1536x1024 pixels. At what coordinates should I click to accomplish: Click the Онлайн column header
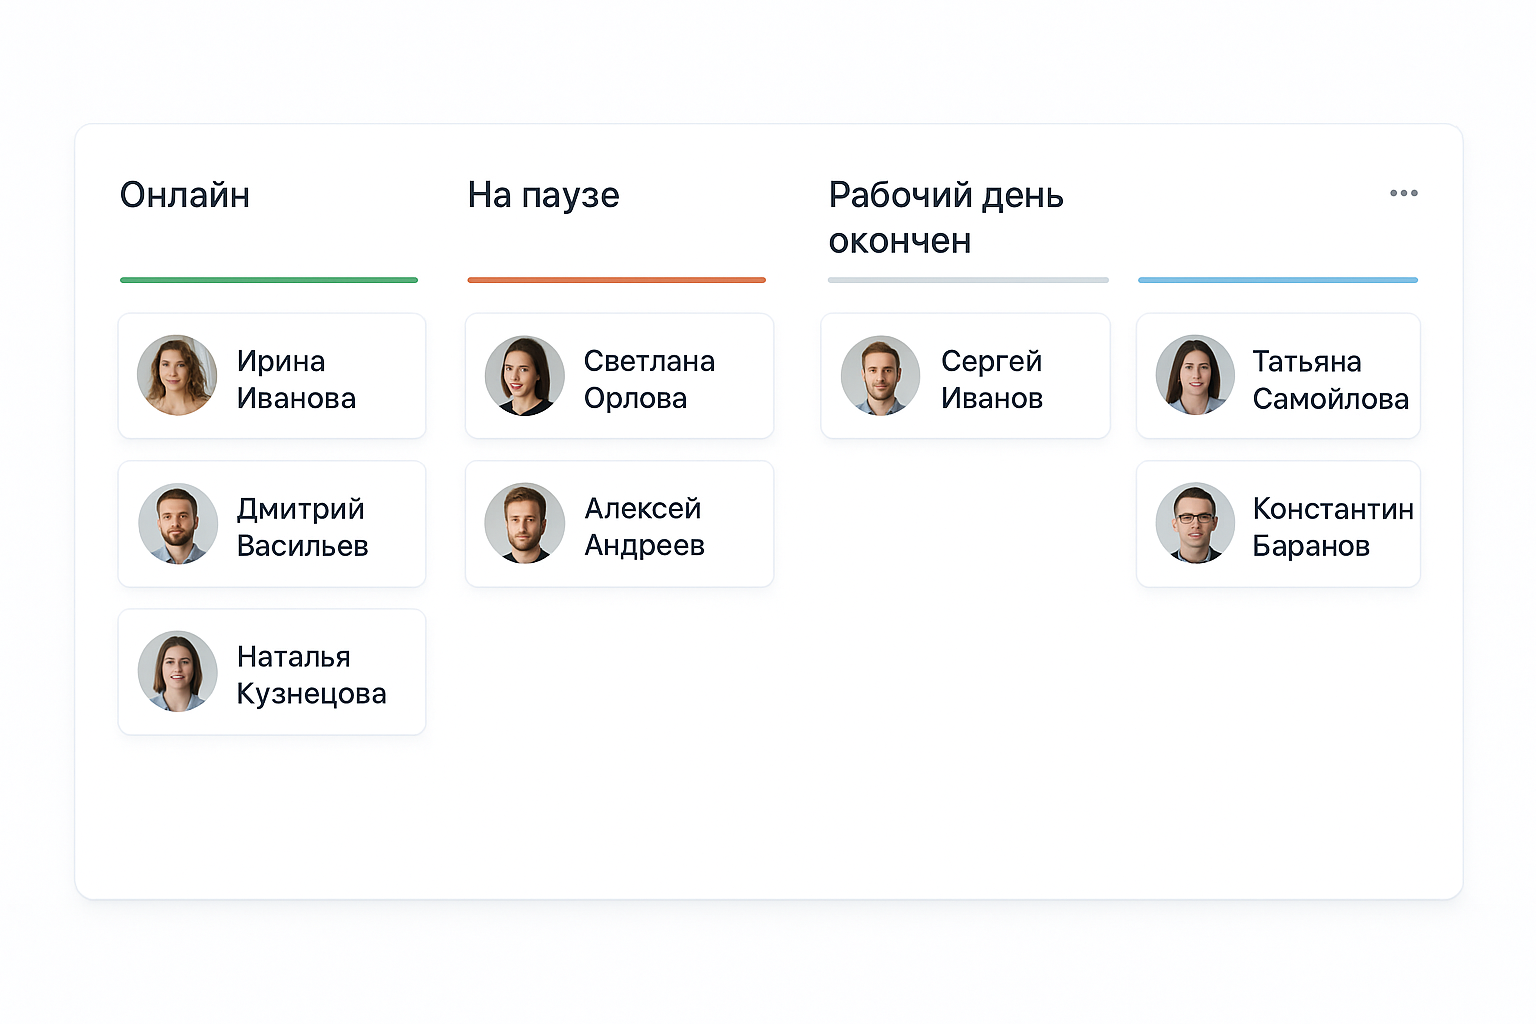185,195
